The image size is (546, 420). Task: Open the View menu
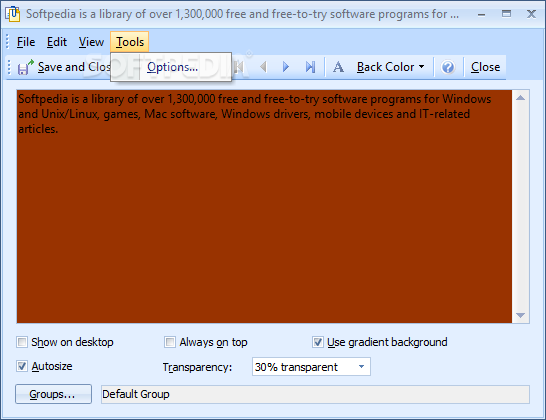pos(91,42)
